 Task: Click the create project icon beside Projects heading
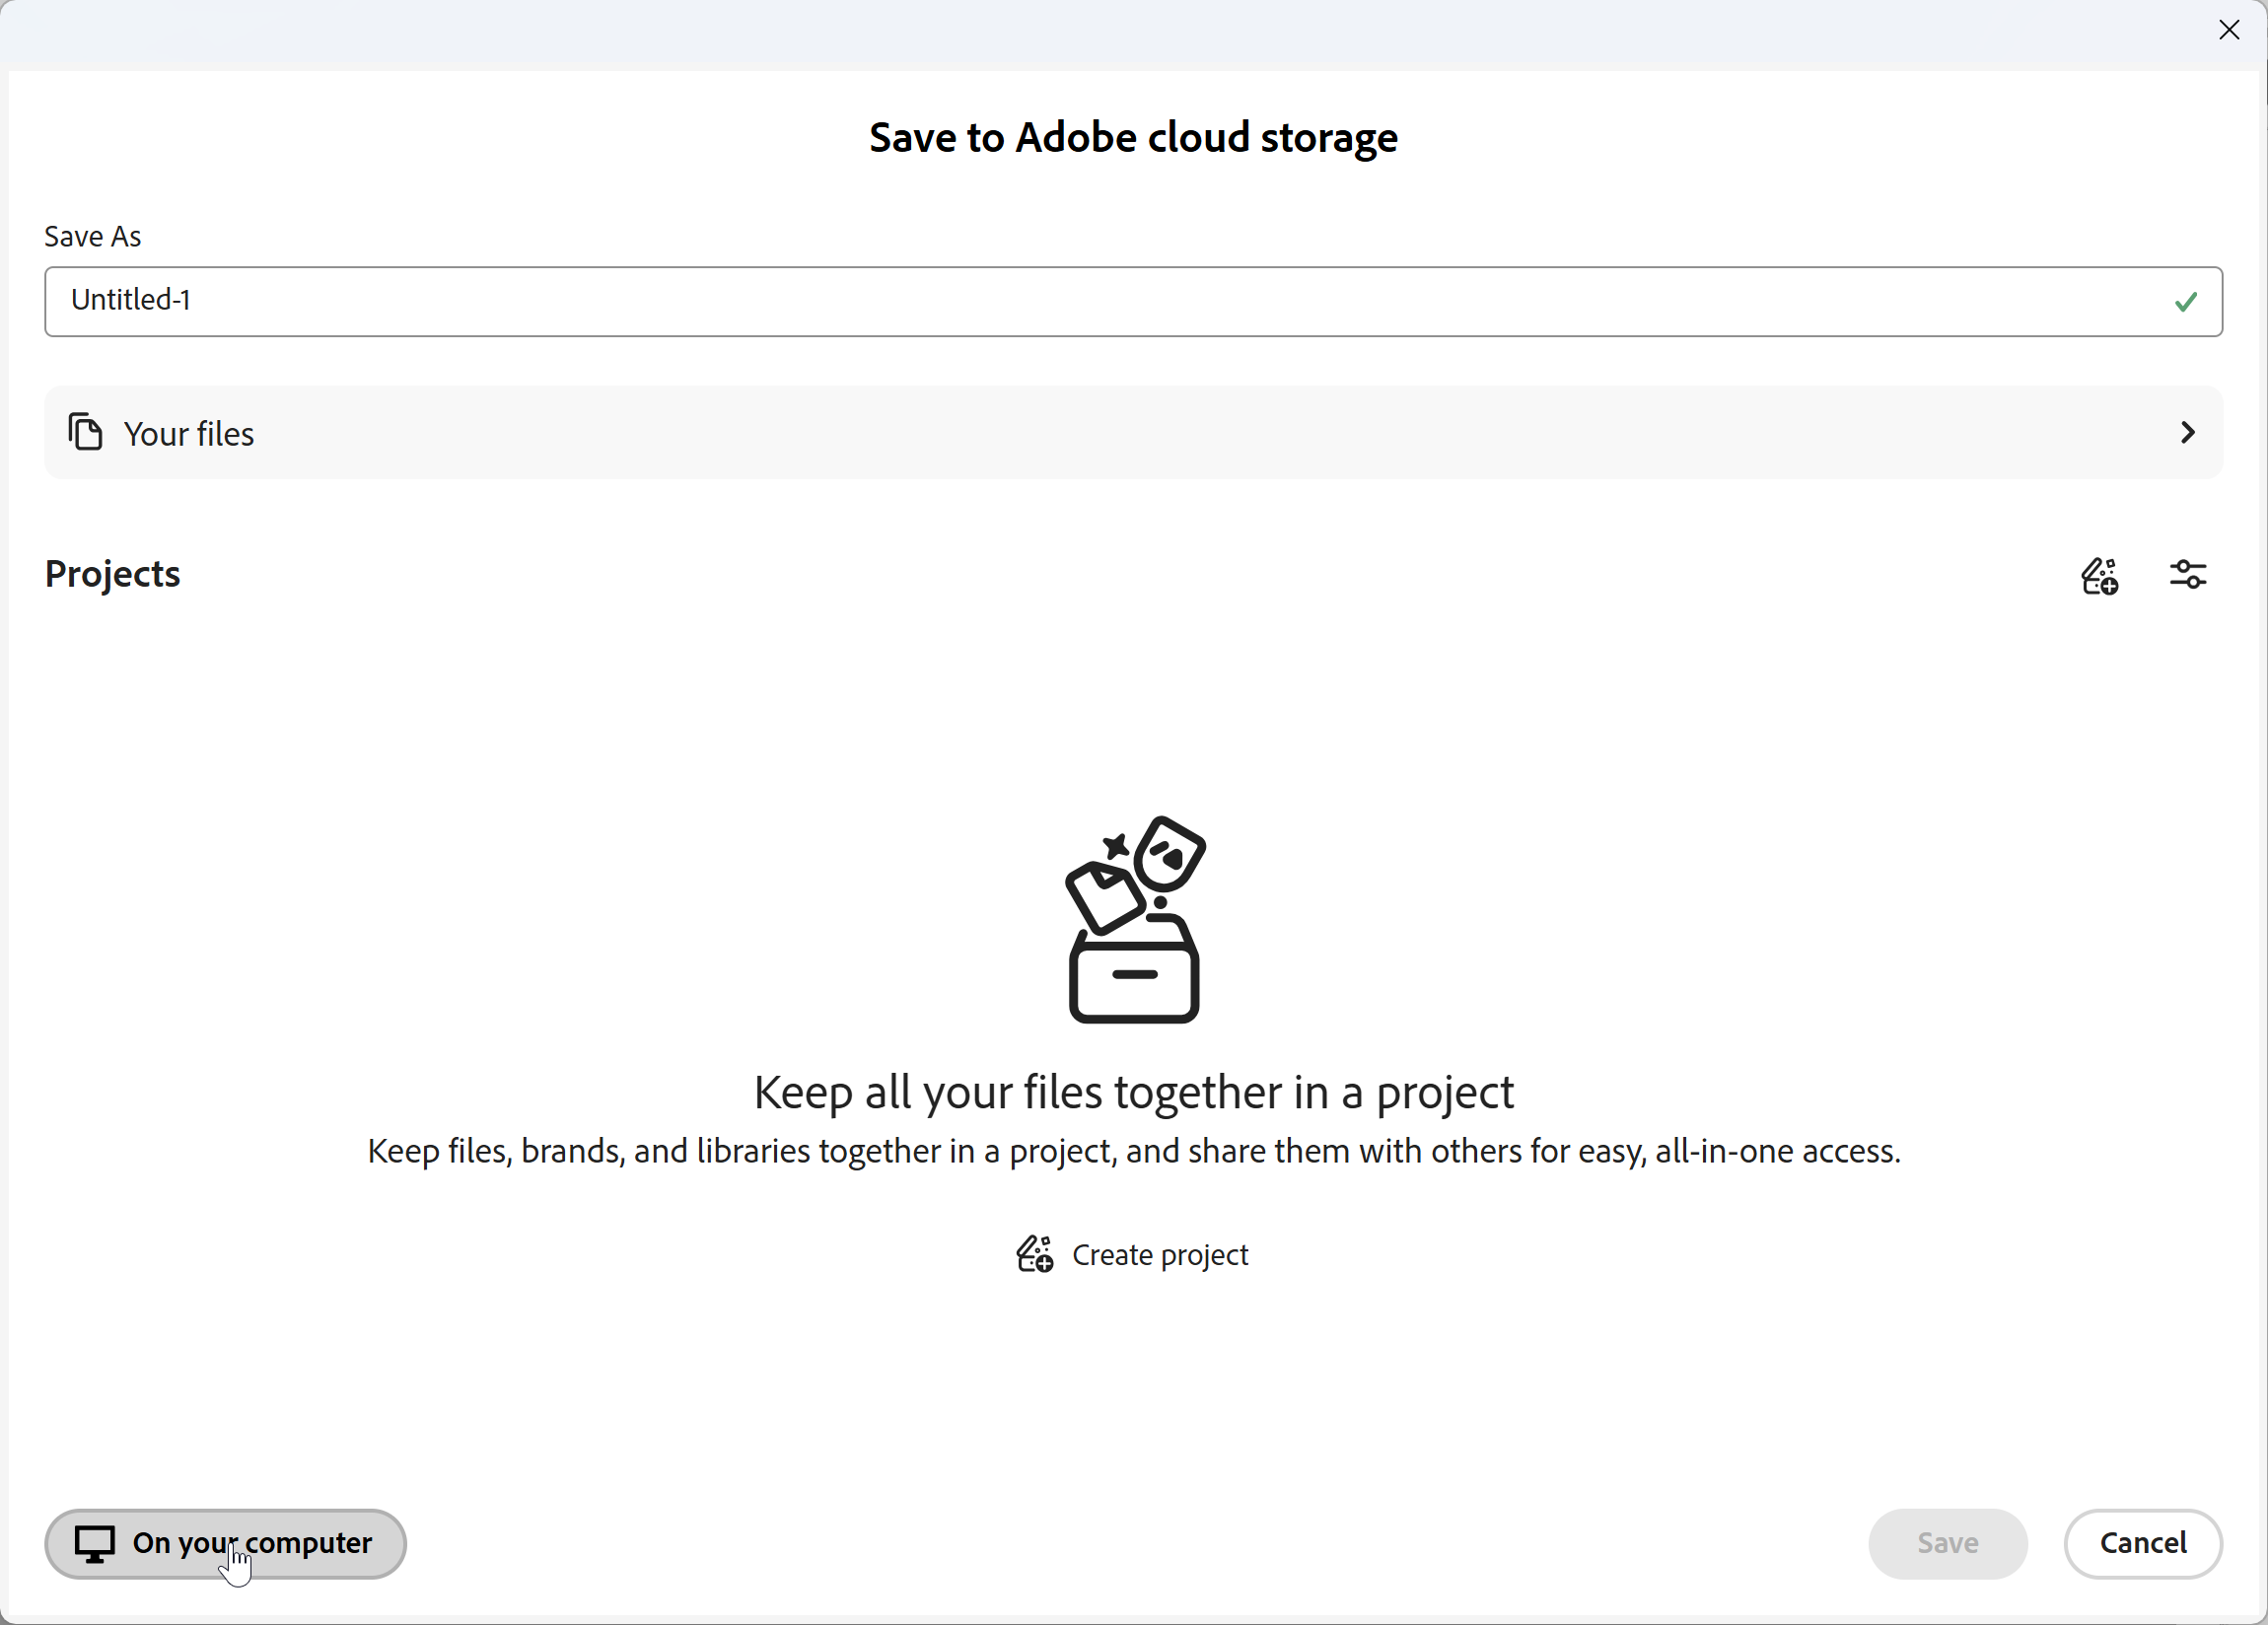[x=2100, y=576]
